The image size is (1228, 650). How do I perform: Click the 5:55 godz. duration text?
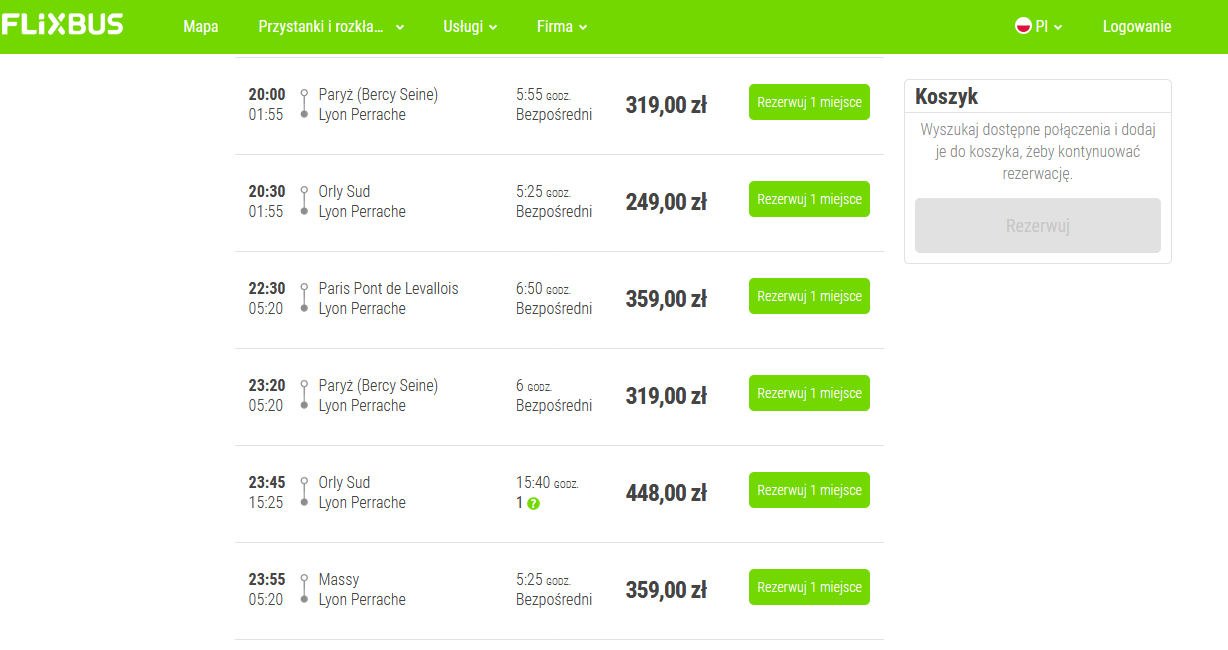click(x=543, y=95)
